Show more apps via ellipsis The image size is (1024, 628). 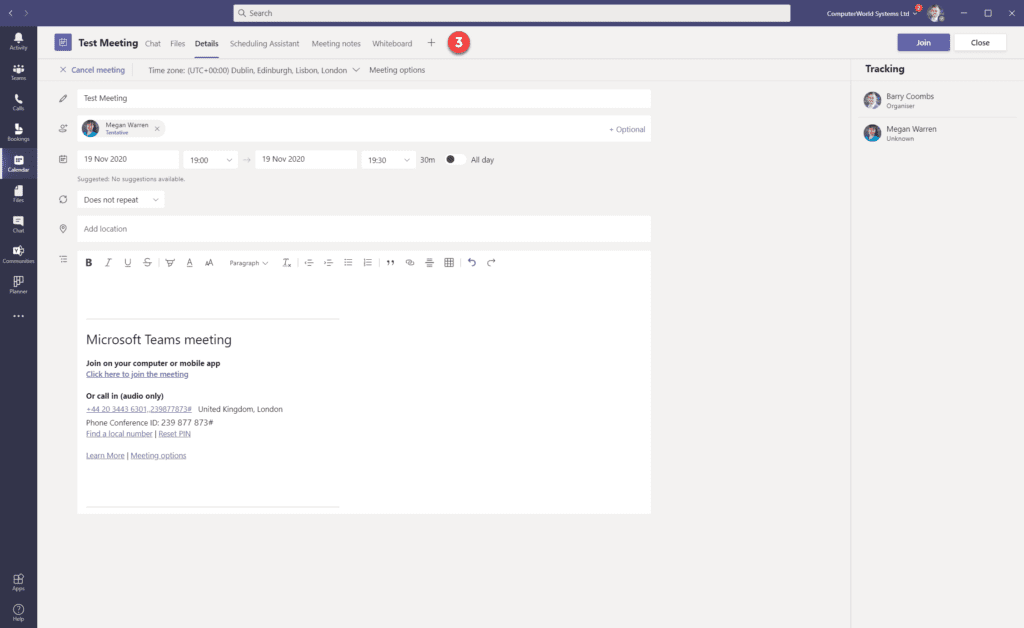(x=18, y=316)
